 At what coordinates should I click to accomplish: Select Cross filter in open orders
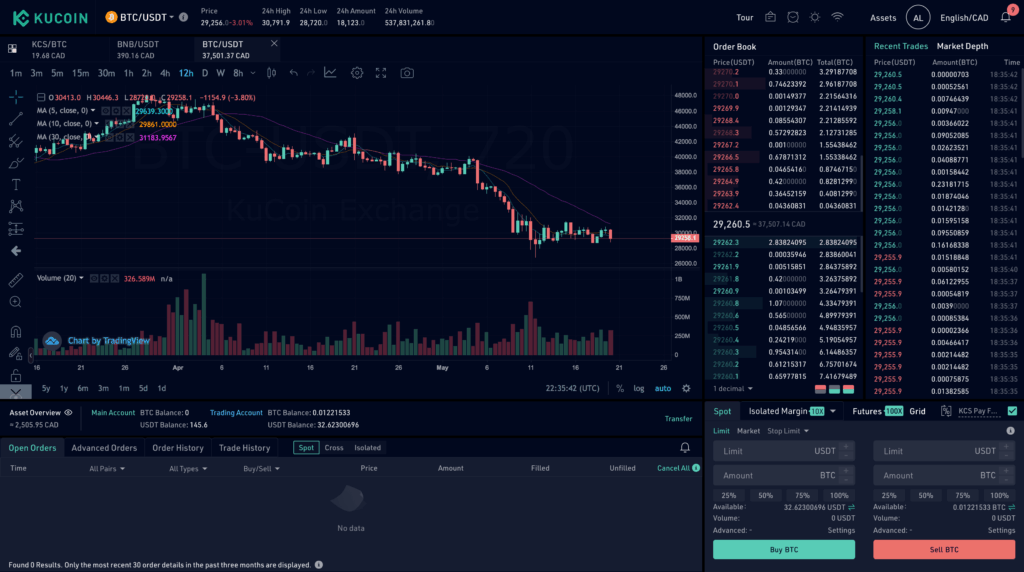tap(334, 448)
